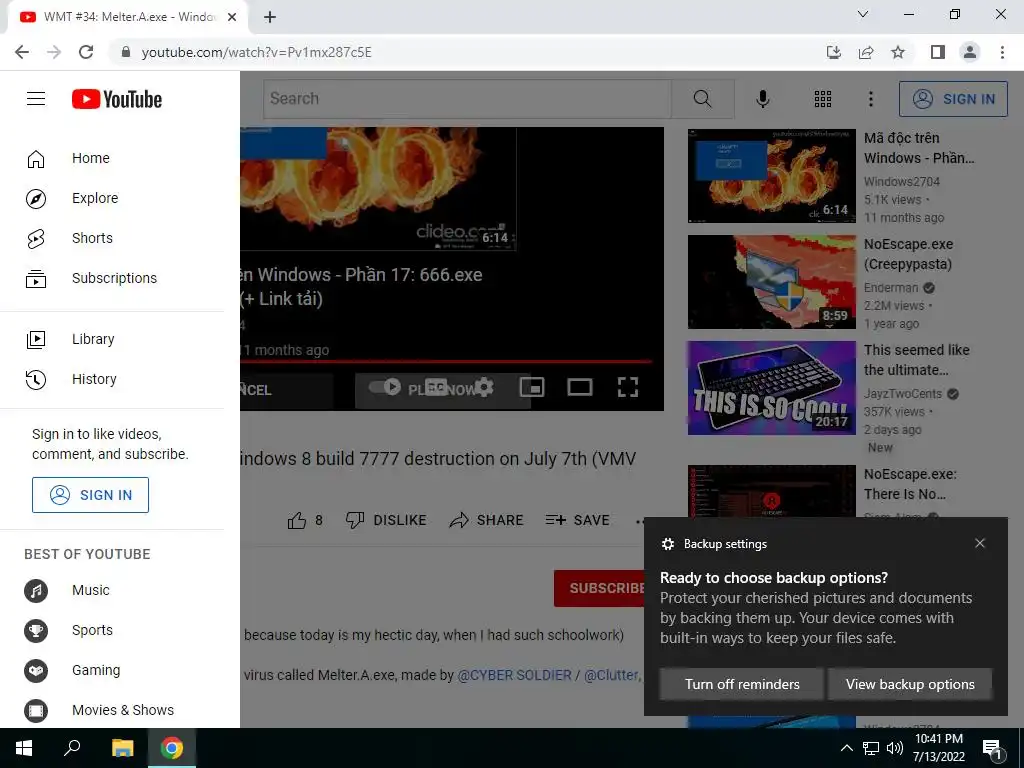The width and height of the screenshot is (1024, 768).
Task: Open player settings gear icon
Action: (483, 387)
